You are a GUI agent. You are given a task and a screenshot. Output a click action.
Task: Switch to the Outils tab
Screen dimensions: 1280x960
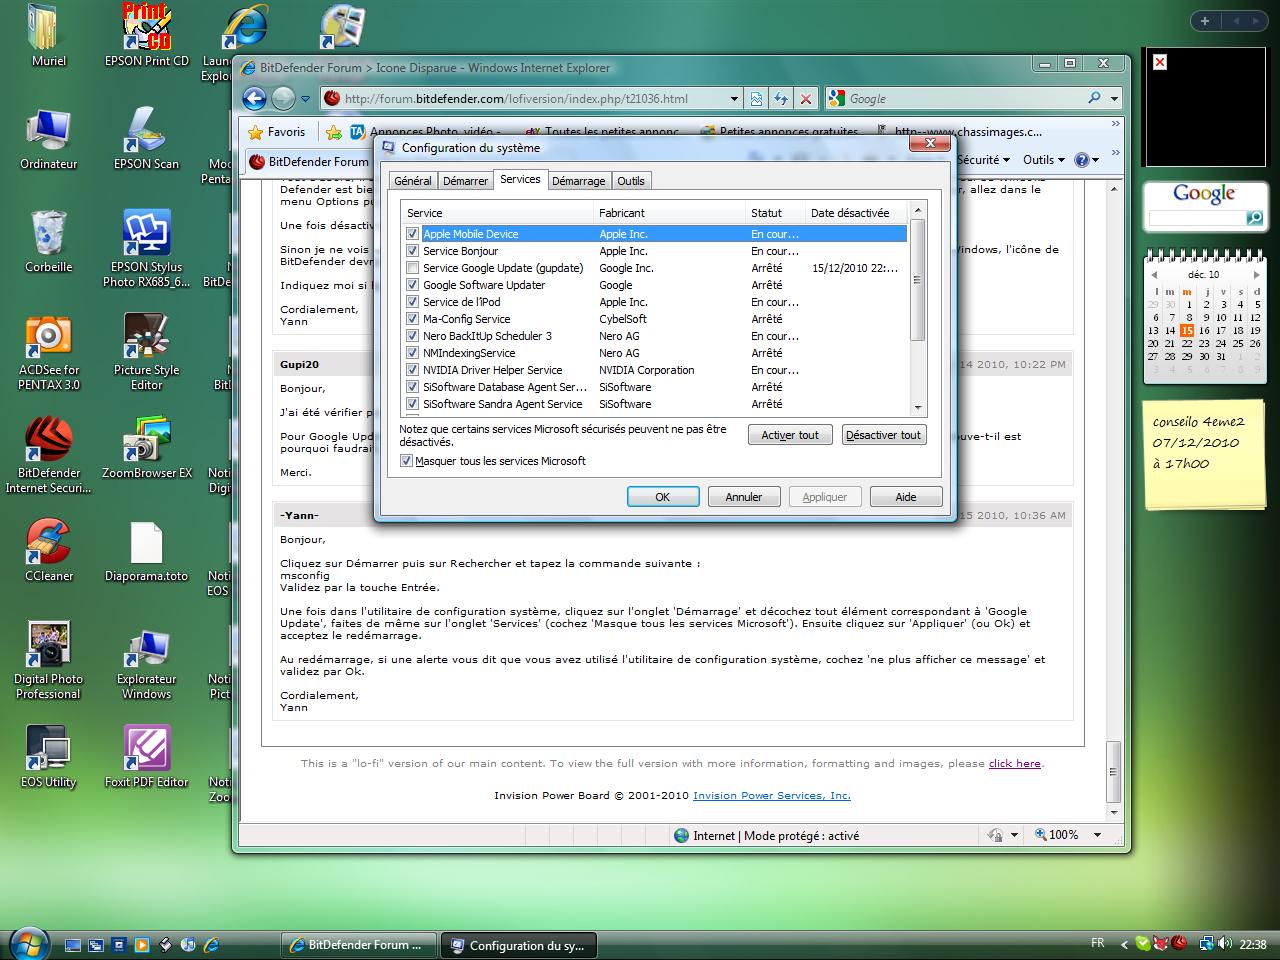[631, 181]
